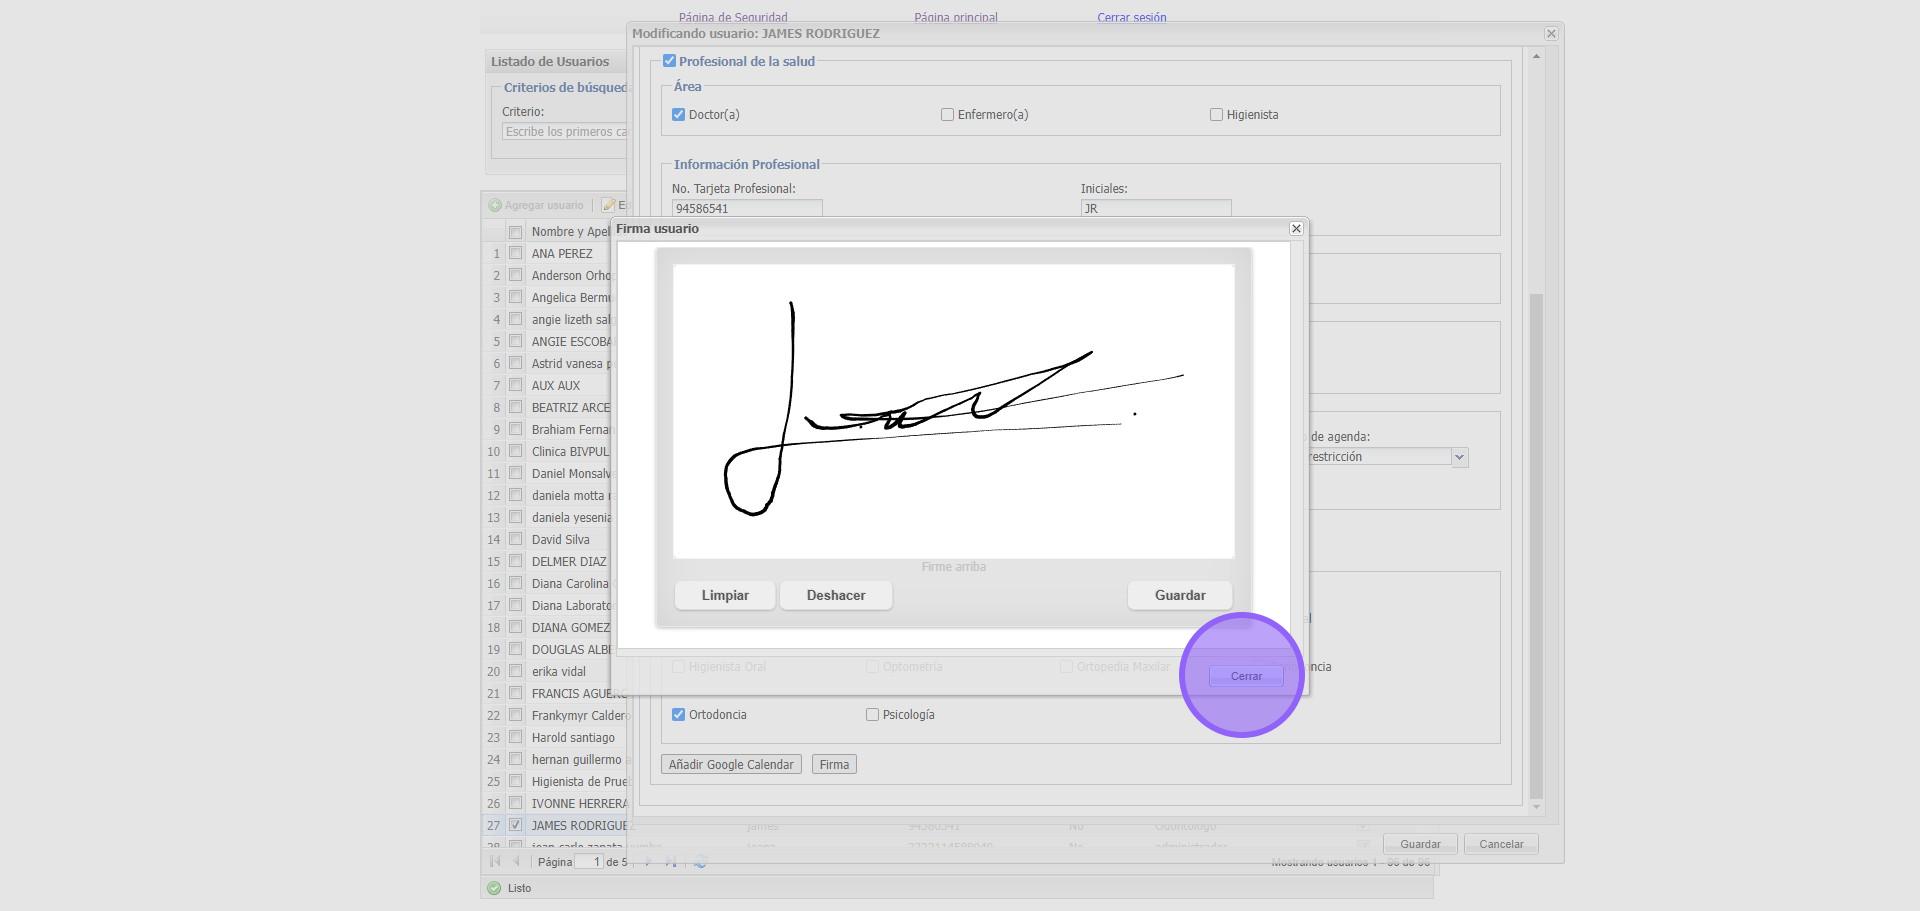Screen dimensions: 1920x911
Task: Open the Página principal link
Action: [x=955, y=17]
